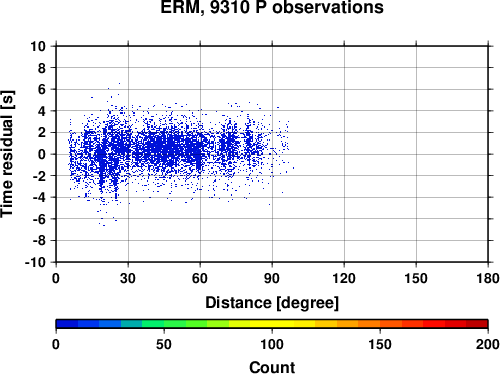Click the y-axis tick label -10

coord(35,262)
